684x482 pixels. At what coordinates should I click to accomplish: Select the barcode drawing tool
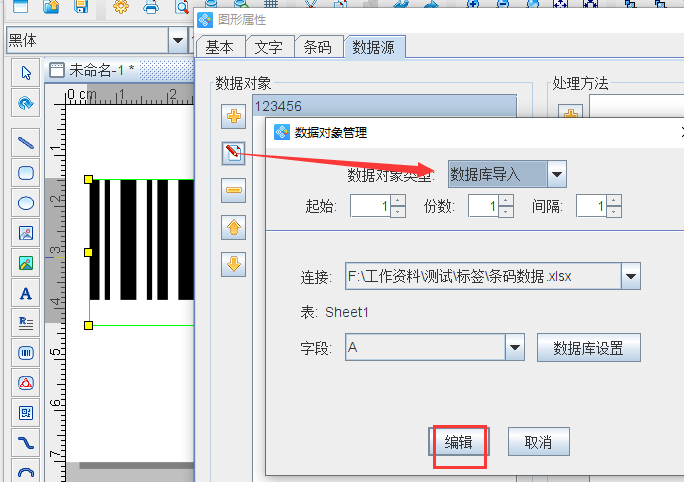tap(26, 353)
